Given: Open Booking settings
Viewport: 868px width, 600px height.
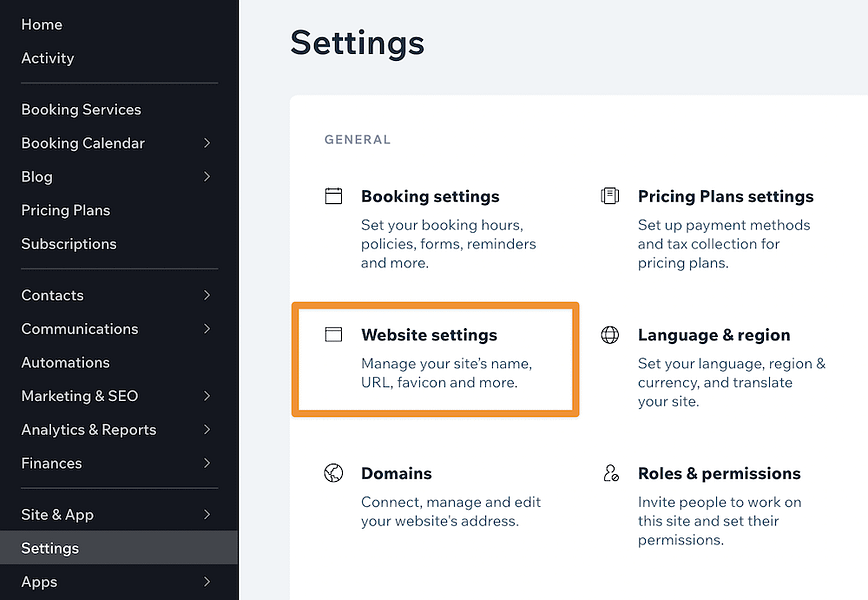Looking at the screenshot, I should [430, 196].
